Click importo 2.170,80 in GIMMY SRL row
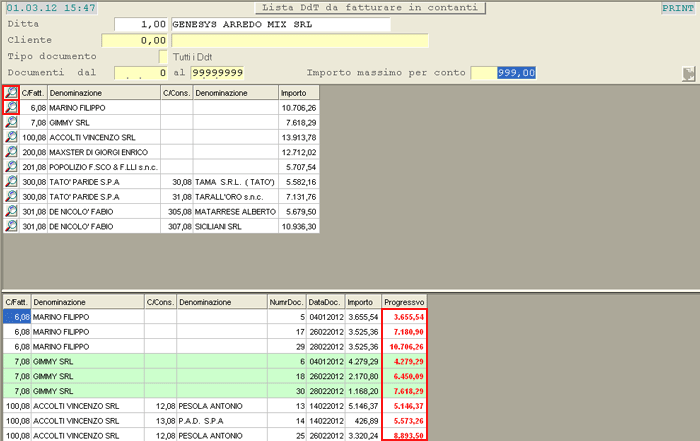 pos(363,376)
